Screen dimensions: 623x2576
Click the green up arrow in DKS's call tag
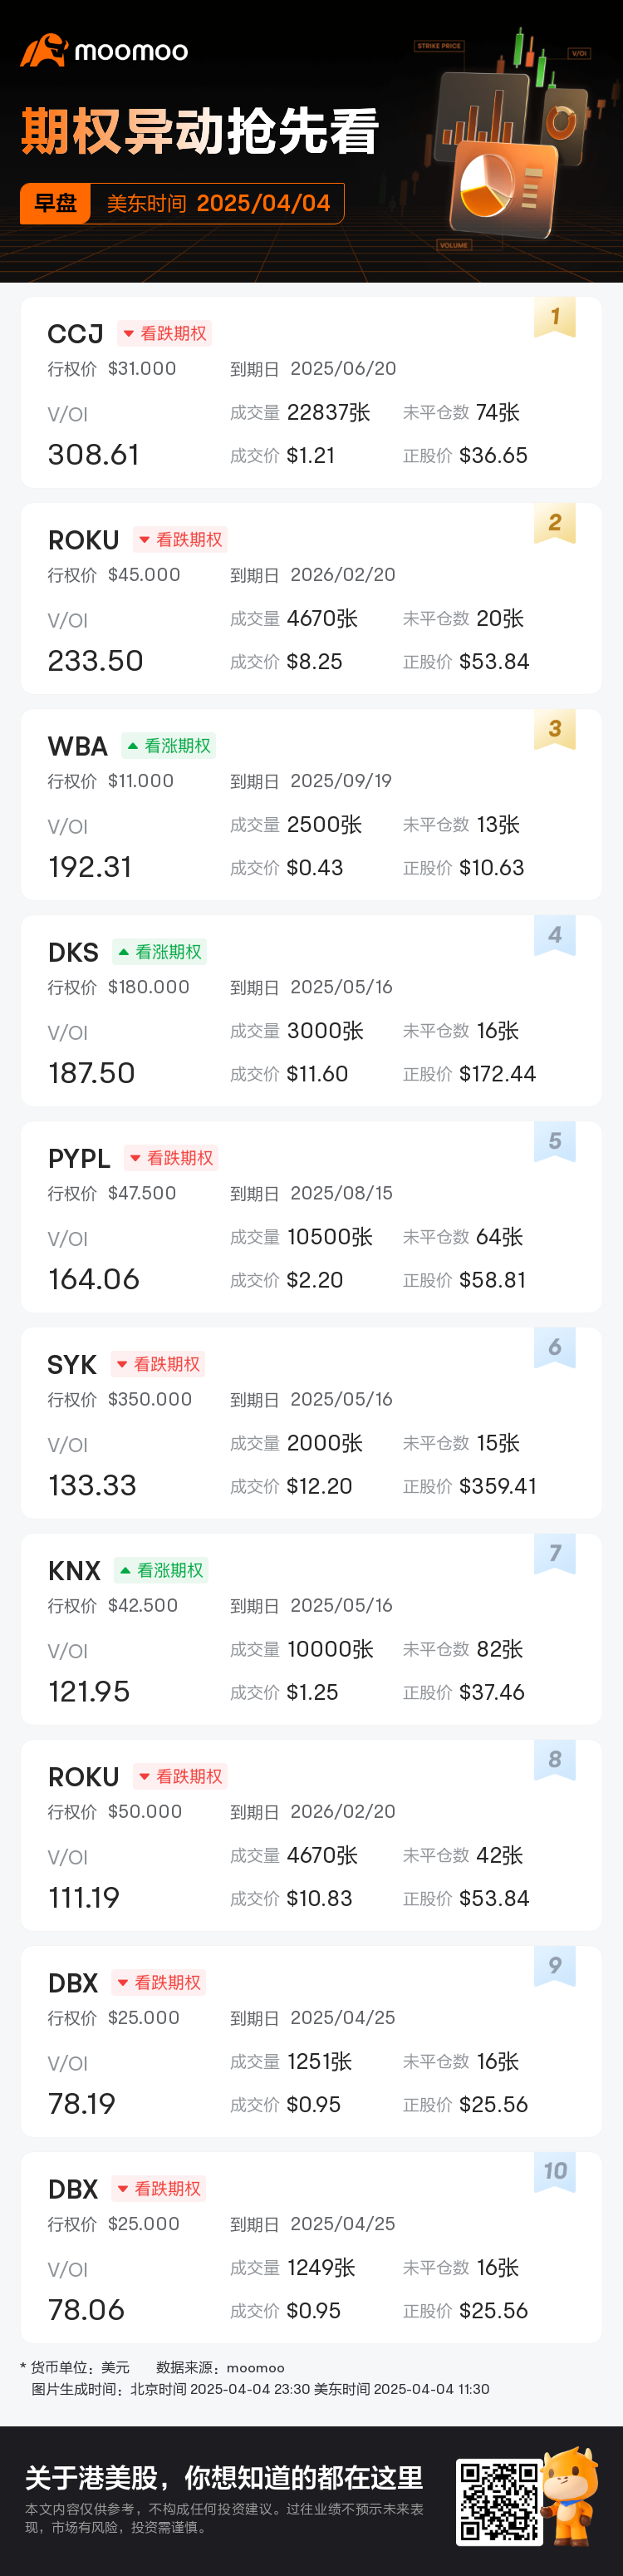(x=123, y=952)
